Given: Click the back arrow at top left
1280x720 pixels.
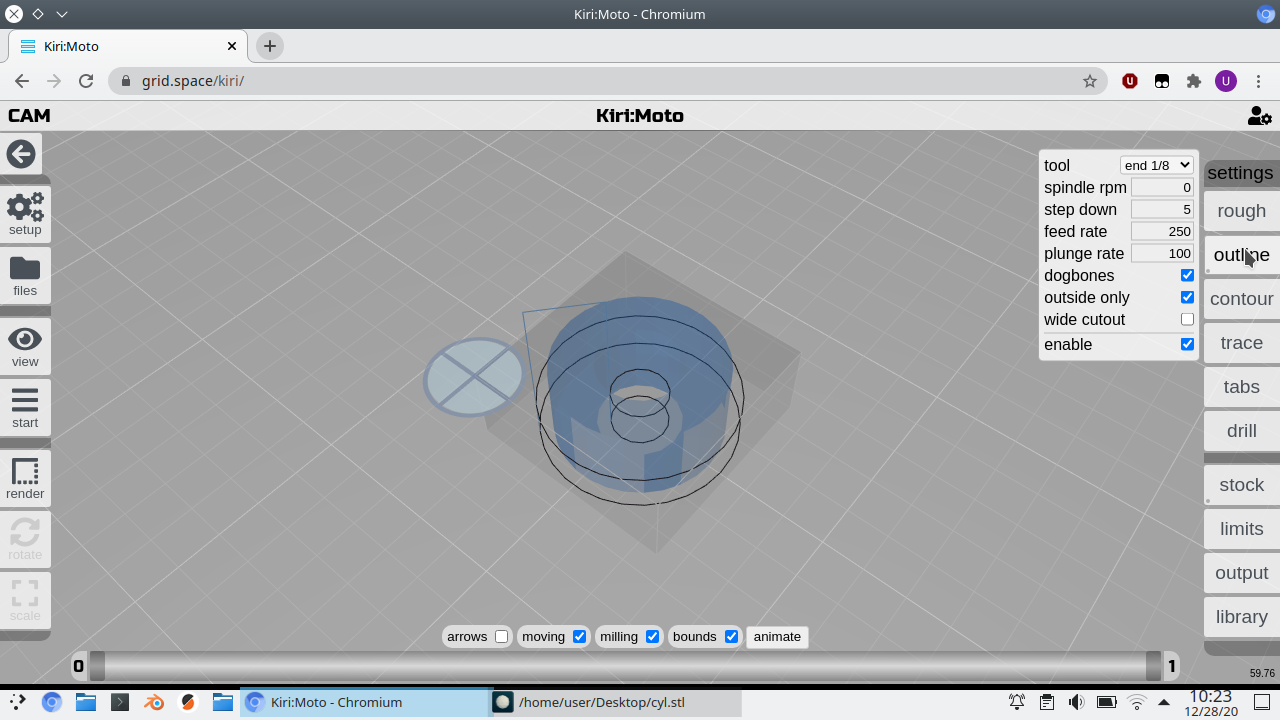Looking at the screenshot, I should (21, 153).
